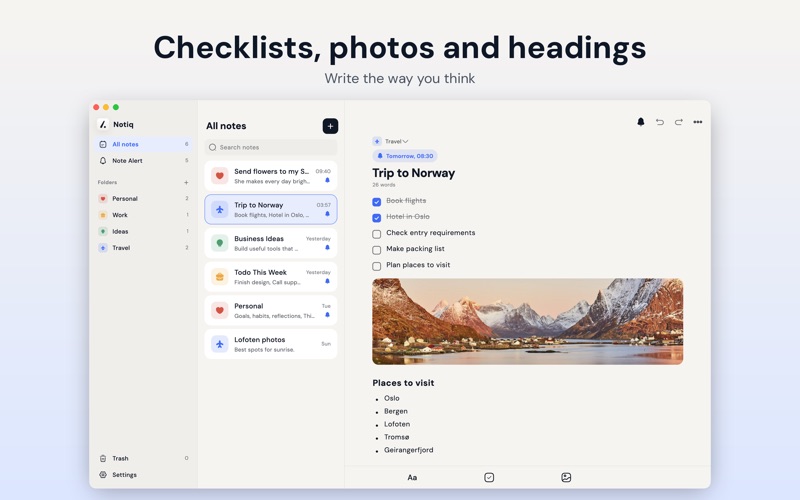
Task: Open the Personal note card
Action: click(271, 310)
